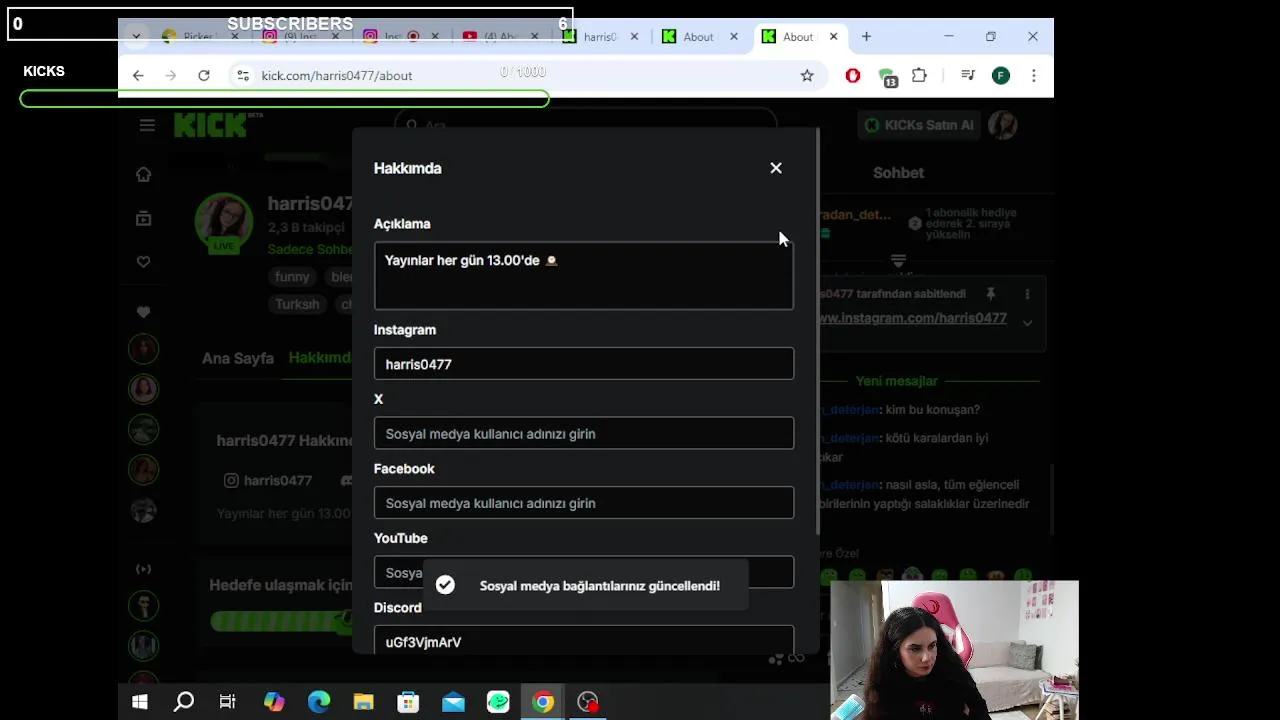The height and width of the screenshot is (720, 1280).
Task: Click the X username input field
Action: point(584,433)
